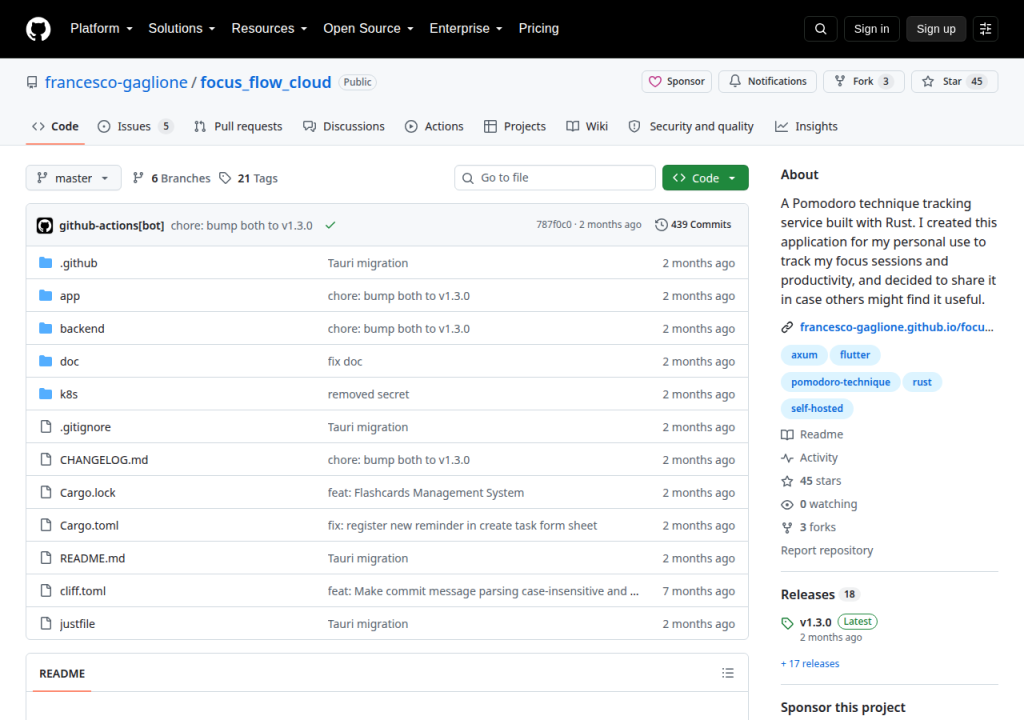Image resolution: width=1024 pixels, height=720 pixels.
Task: Click Sign up
Action: click(x=936, y=29)
